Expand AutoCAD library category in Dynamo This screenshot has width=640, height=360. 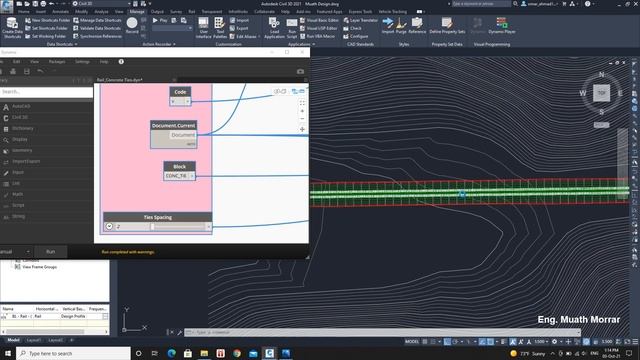coord(21,106)
